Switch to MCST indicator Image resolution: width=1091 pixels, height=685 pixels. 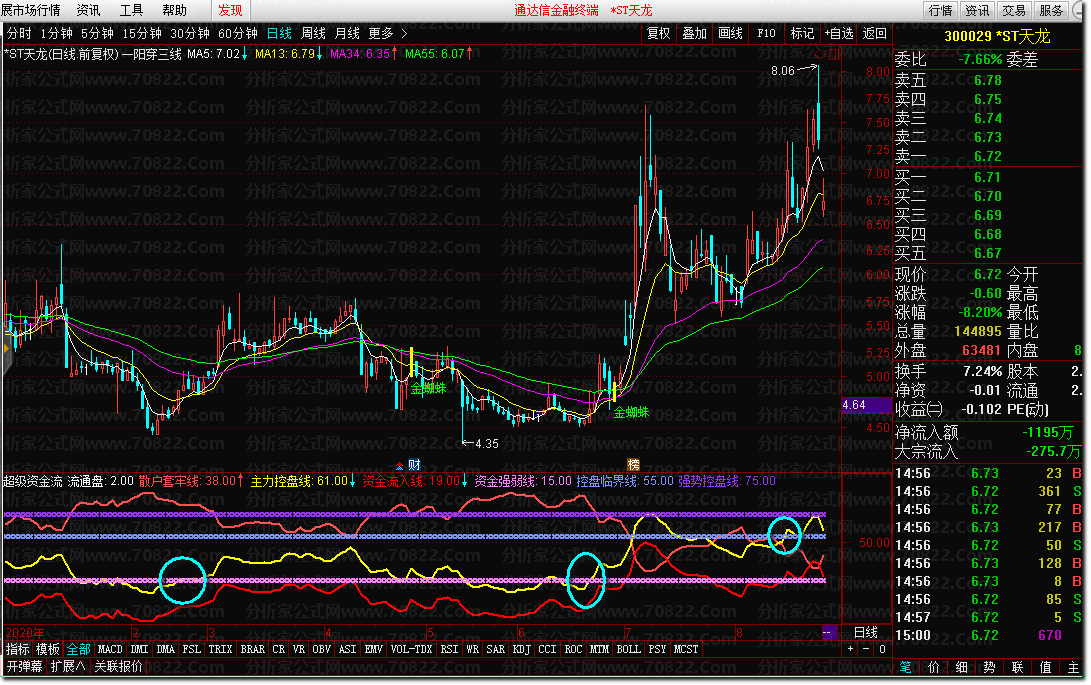click(x=686, y=649)
